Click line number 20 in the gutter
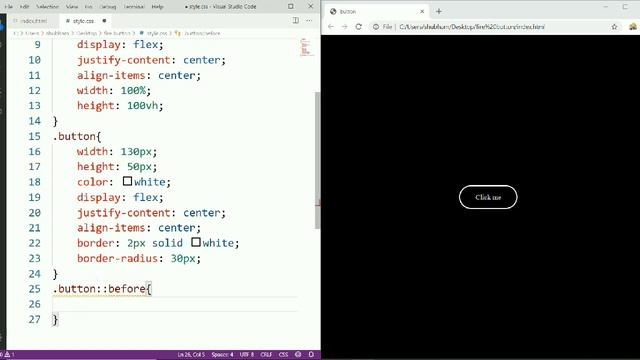The width and height of the screenshot is (640, 360). [34, 213]
